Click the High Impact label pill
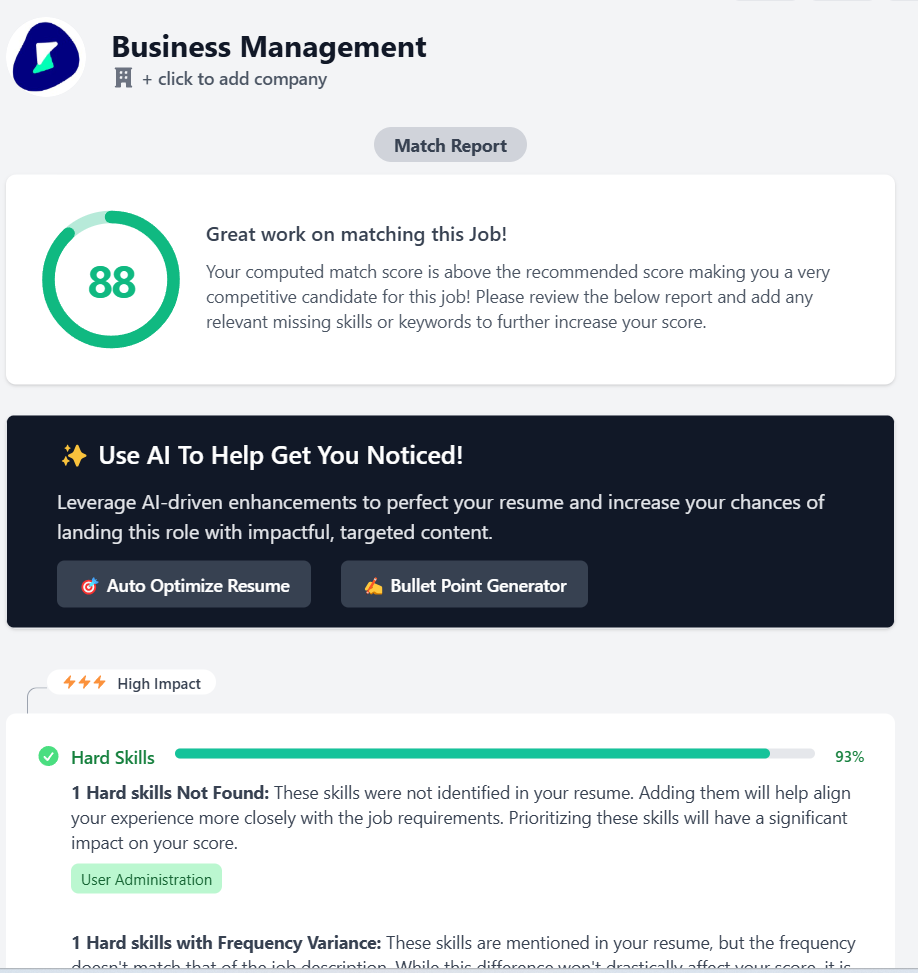Screen dimensions: 918x973 132,683
